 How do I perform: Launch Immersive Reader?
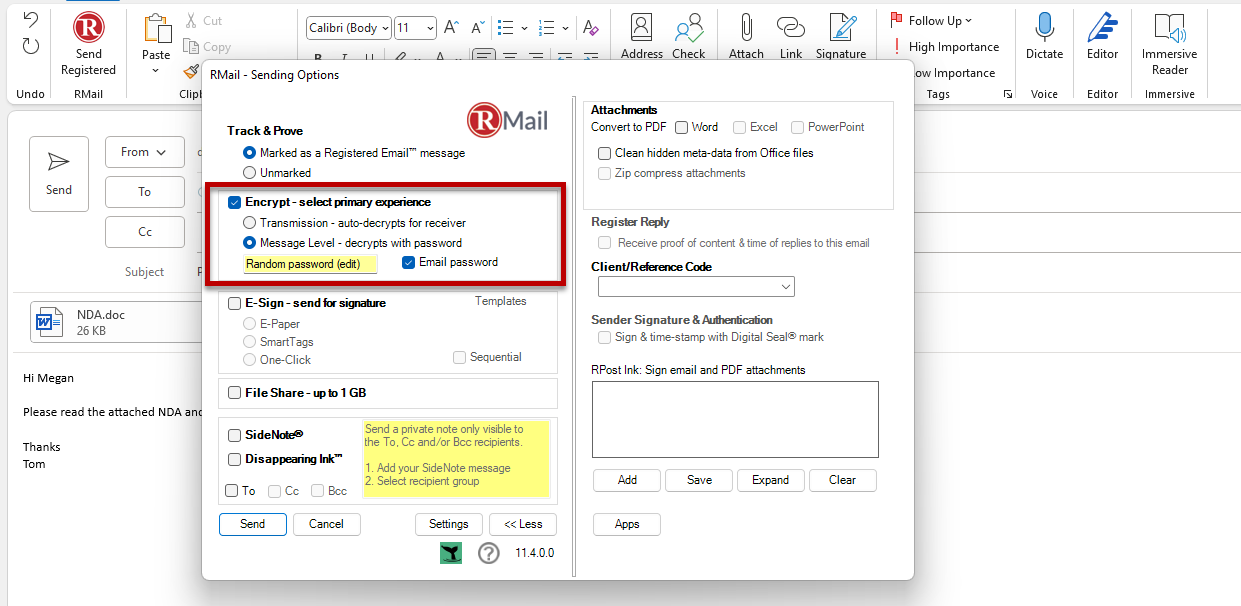coord(1169,27)
